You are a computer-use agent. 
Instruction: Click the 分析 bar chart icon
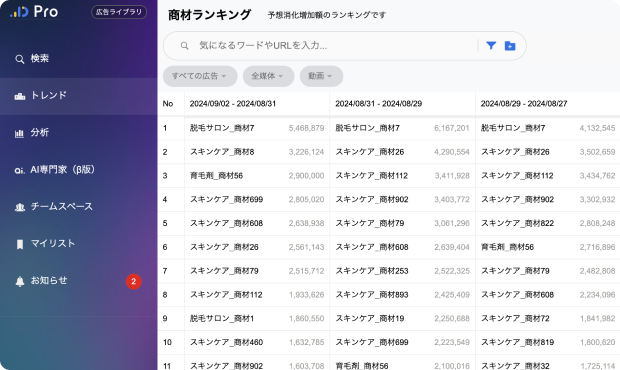19,133
